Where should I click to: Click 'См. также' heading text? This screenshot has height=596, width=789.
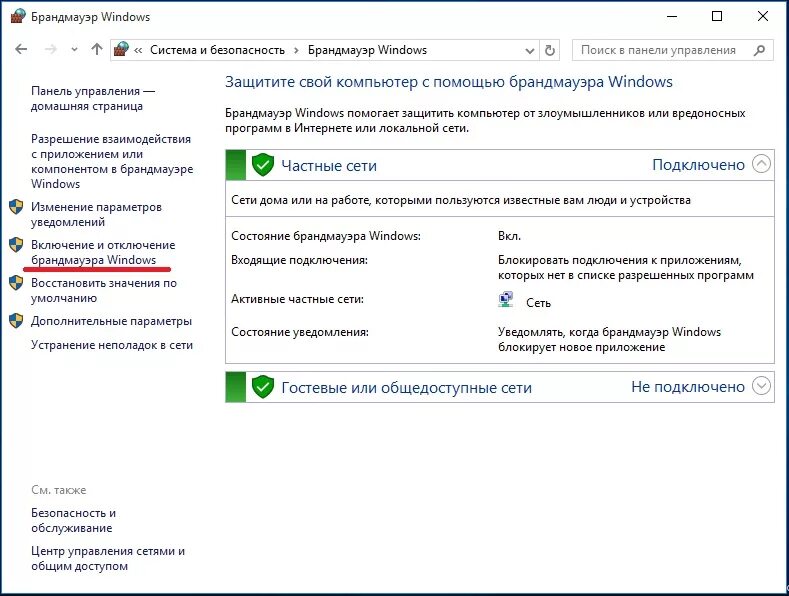tap(58, 490)
